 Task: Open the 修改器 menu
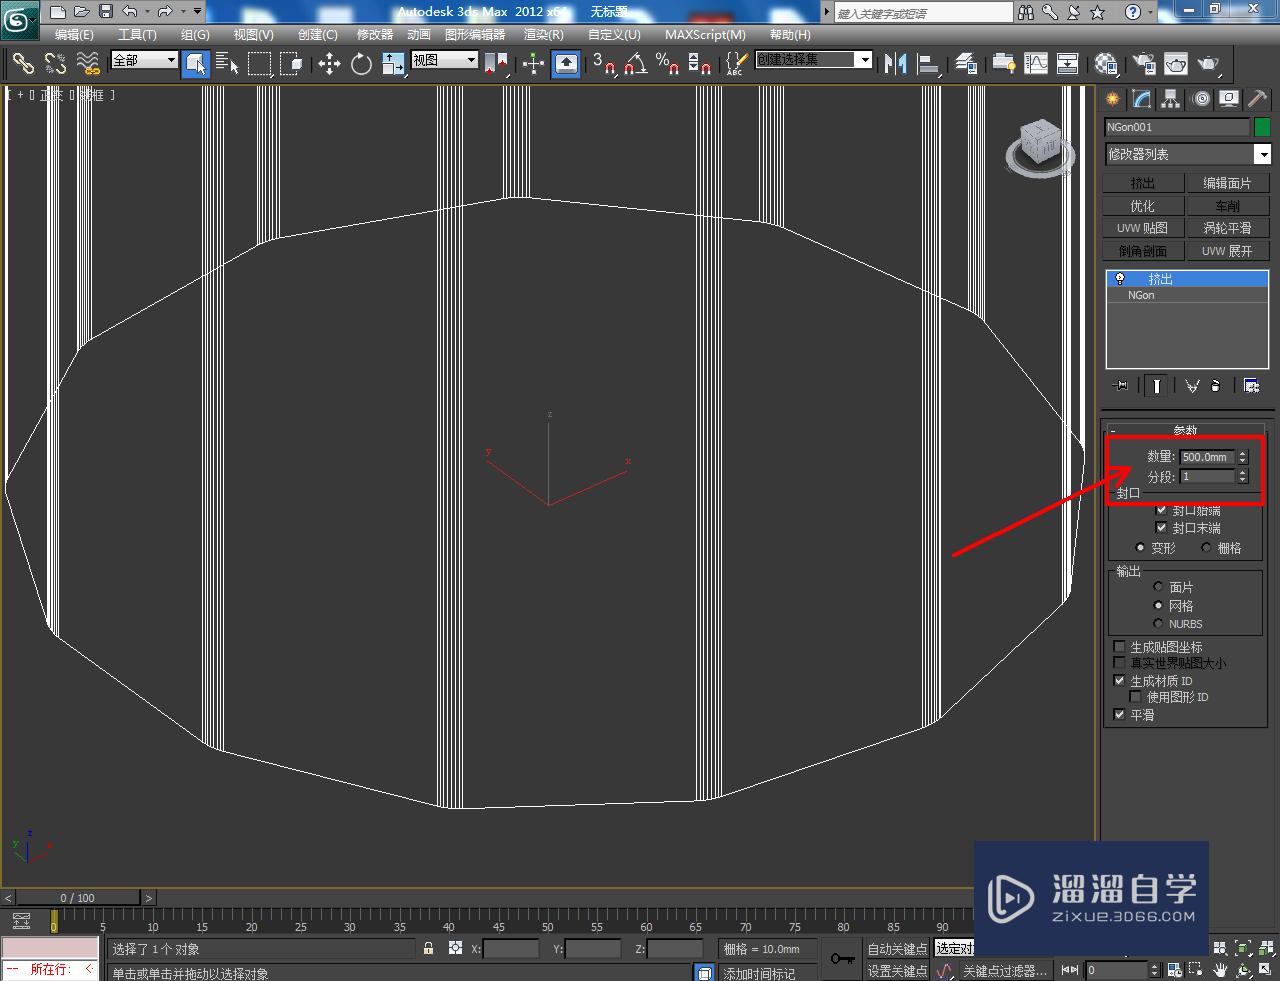click(x=375, y=34)
